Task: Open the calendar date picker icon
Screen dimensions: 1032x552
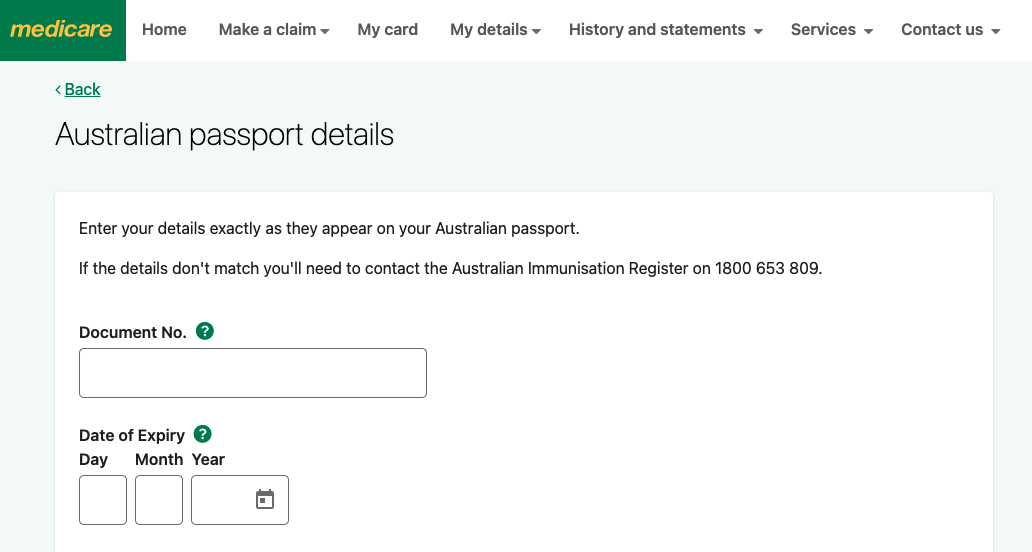Action: pos(265,499)
